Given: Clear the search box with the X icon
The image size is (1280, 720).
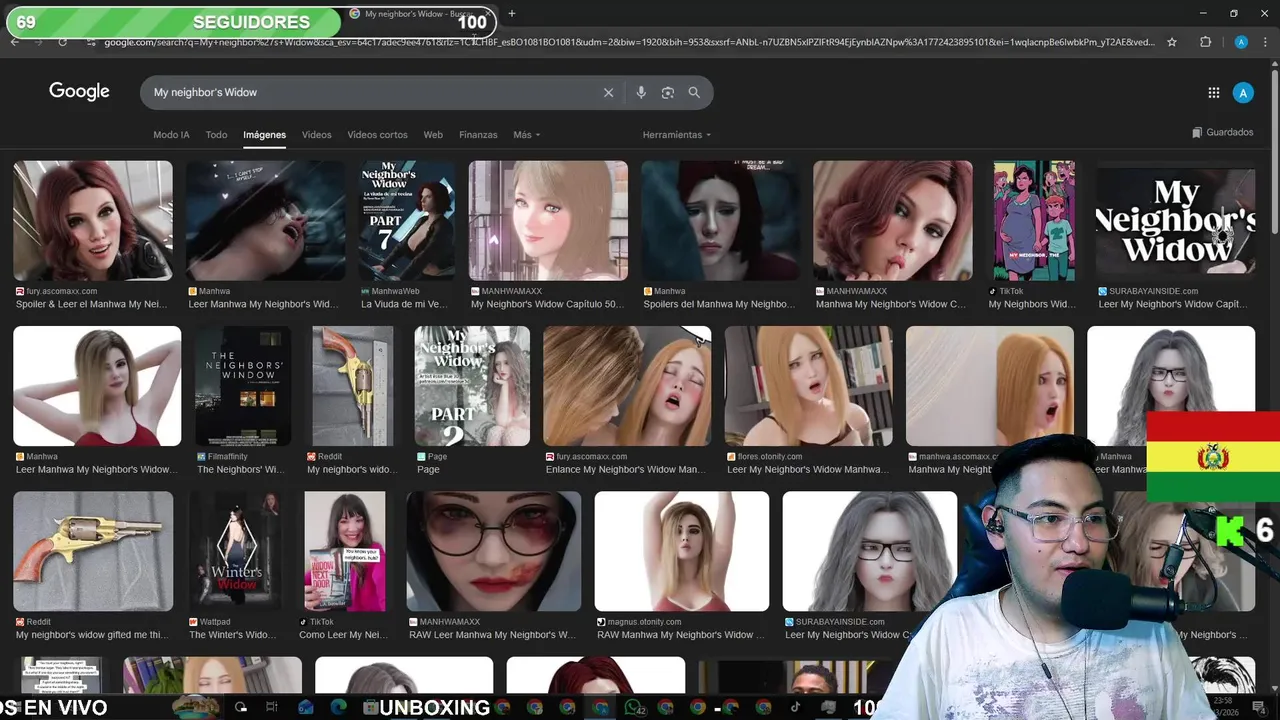Looking at the screenshot, I should point(608,92).
